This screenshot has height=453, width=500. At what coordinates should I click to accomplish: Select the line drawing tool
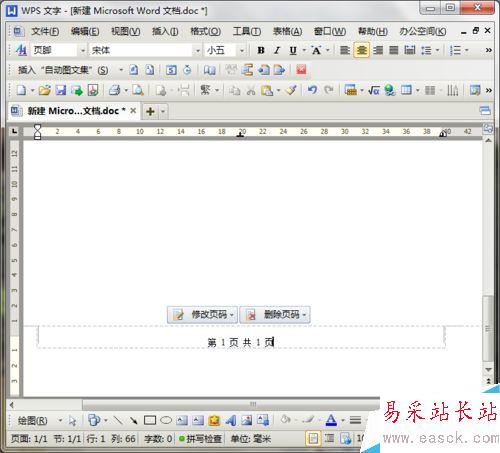click(118, 421)
